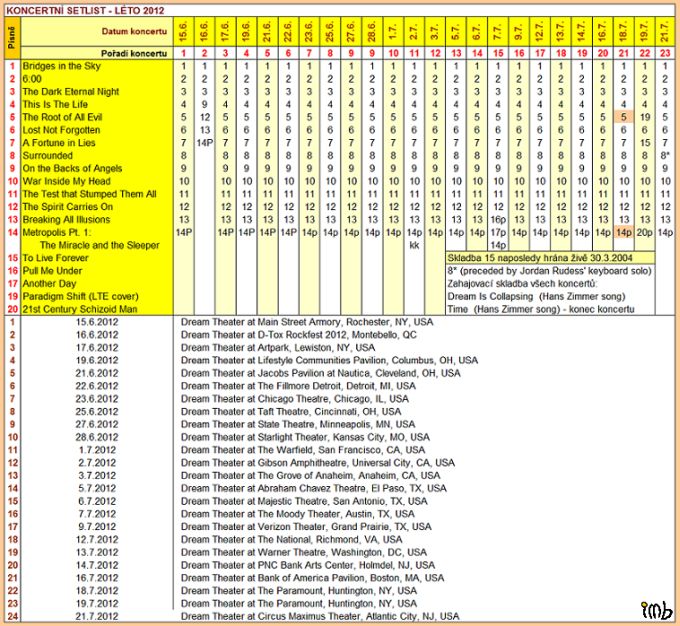Click the 'Metropolis Pt. 1:' song row label

point(61,232)
